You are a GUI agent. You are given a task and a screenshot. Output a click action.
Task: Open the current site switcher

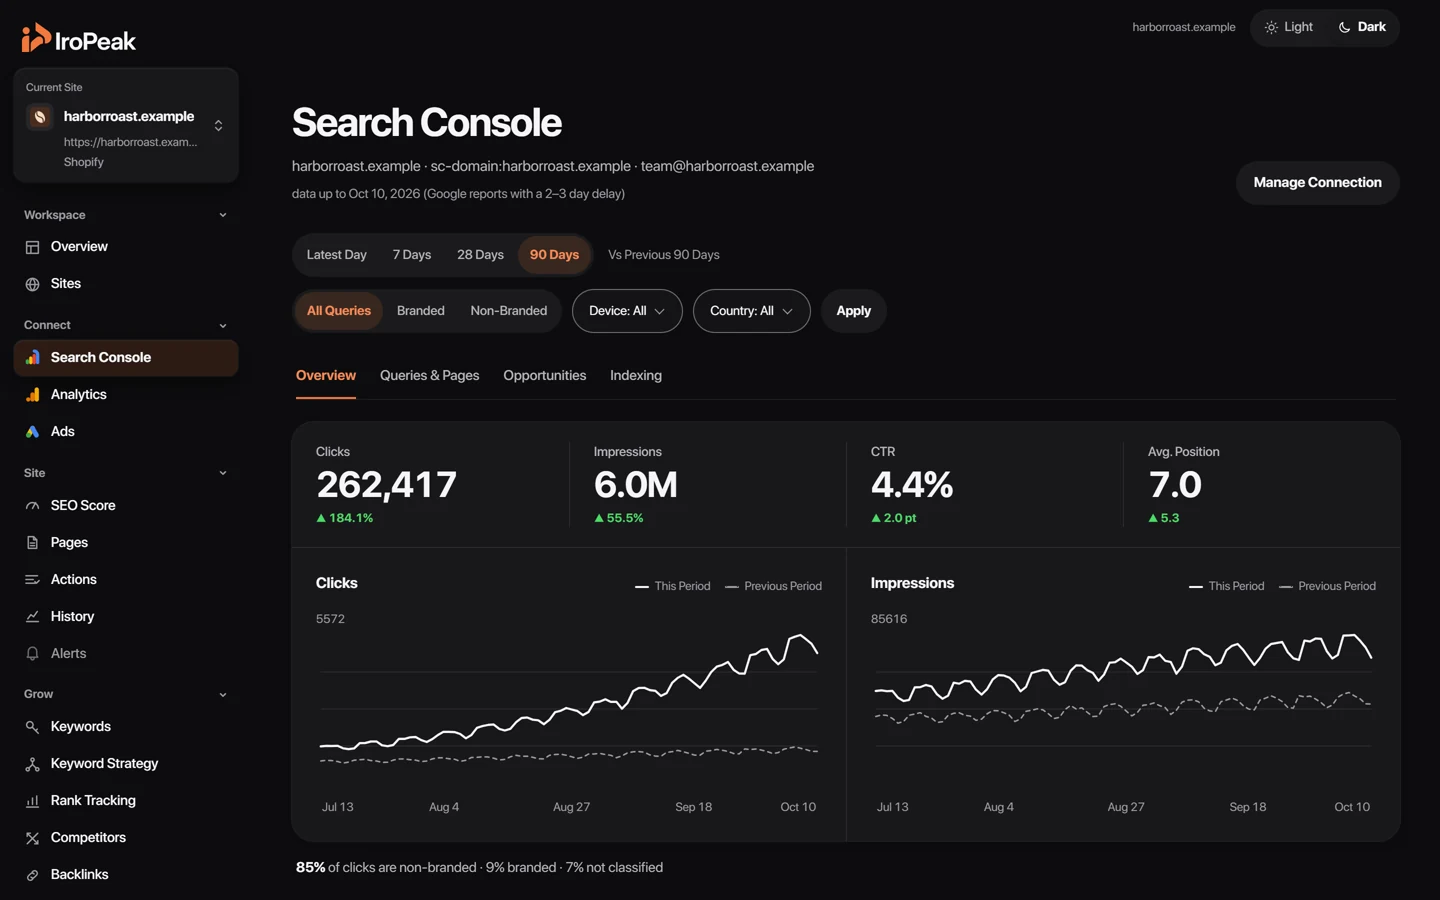tap(126, 125)
